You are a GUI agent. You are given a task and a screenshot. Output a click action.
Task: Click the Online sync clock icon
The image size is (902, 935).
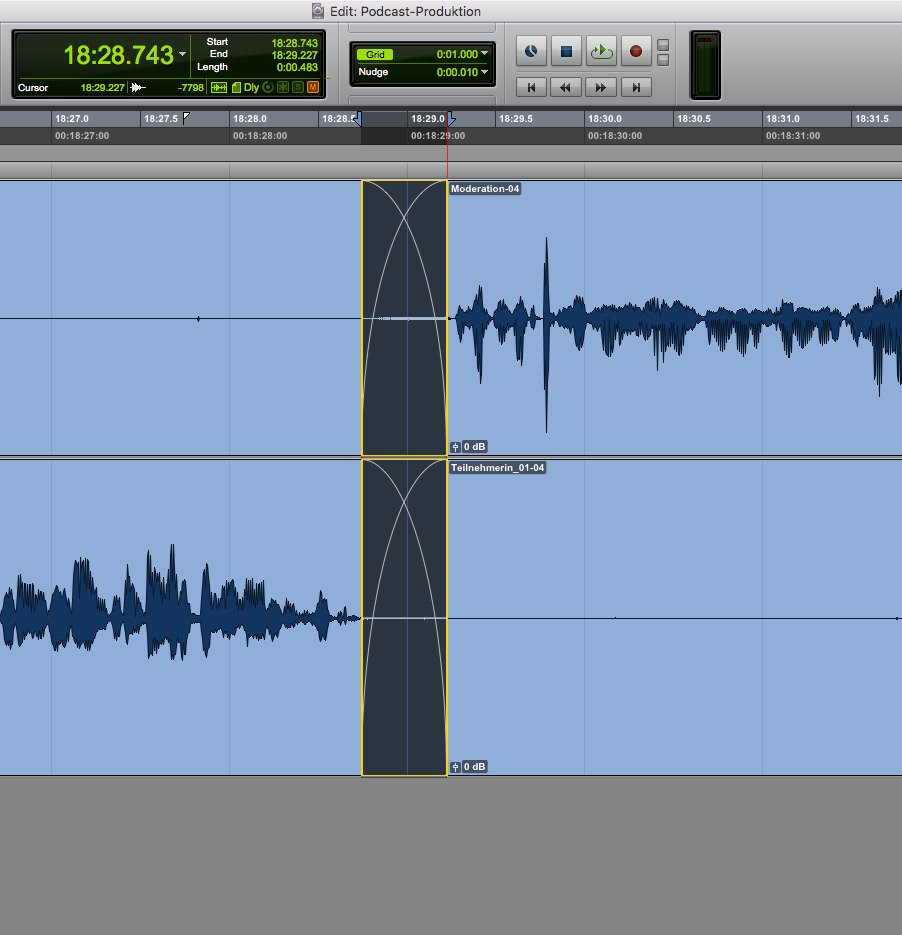pos(531,51)
